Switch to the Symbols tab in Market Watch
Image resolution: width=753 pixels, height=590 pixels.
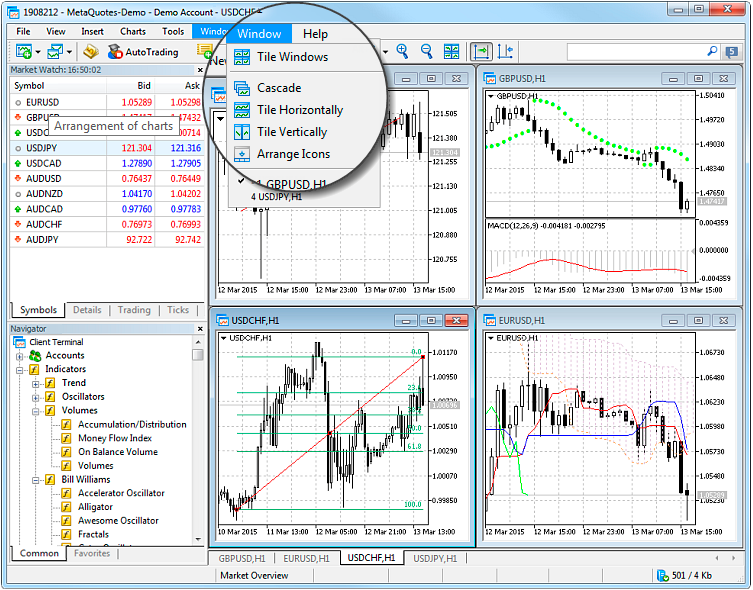pos(38,310)
